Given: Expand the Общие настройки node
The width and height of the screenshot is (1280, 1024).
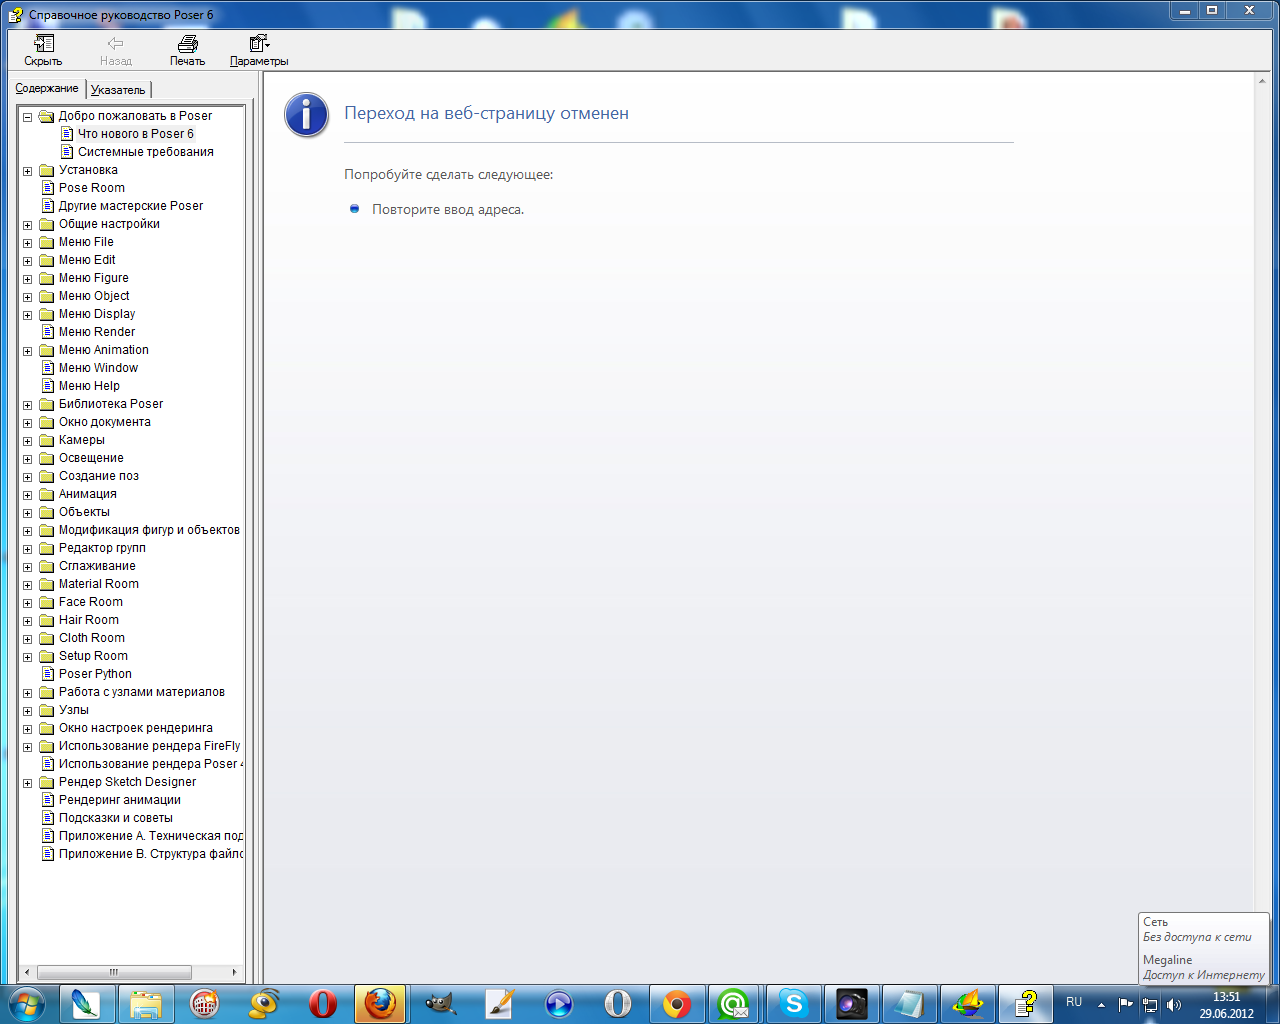Looking at the screenshot, I should pos(28,225).
